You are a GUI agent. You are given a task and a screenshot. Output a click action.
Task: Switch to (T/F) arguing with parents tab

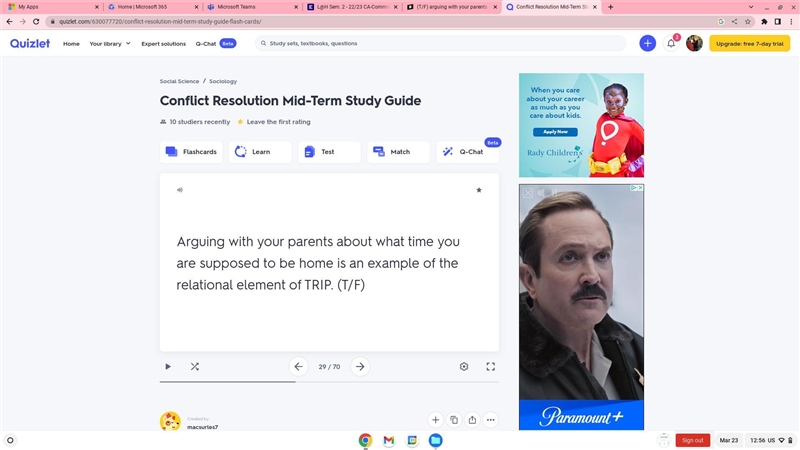[x=452, y=7]
